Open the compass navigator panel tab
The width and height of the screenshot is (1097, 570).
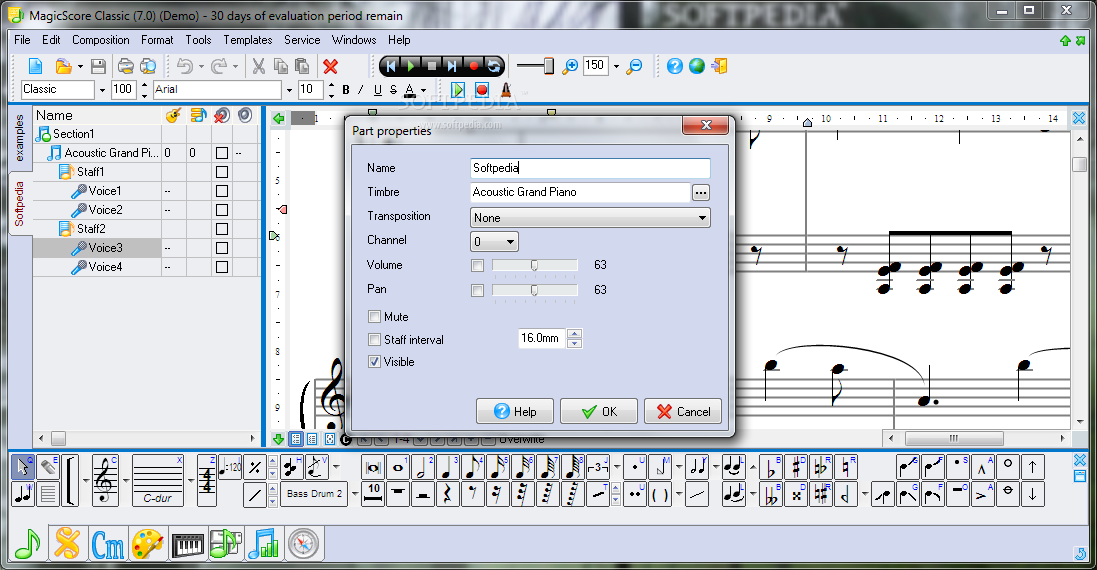(x=303, y=543)
